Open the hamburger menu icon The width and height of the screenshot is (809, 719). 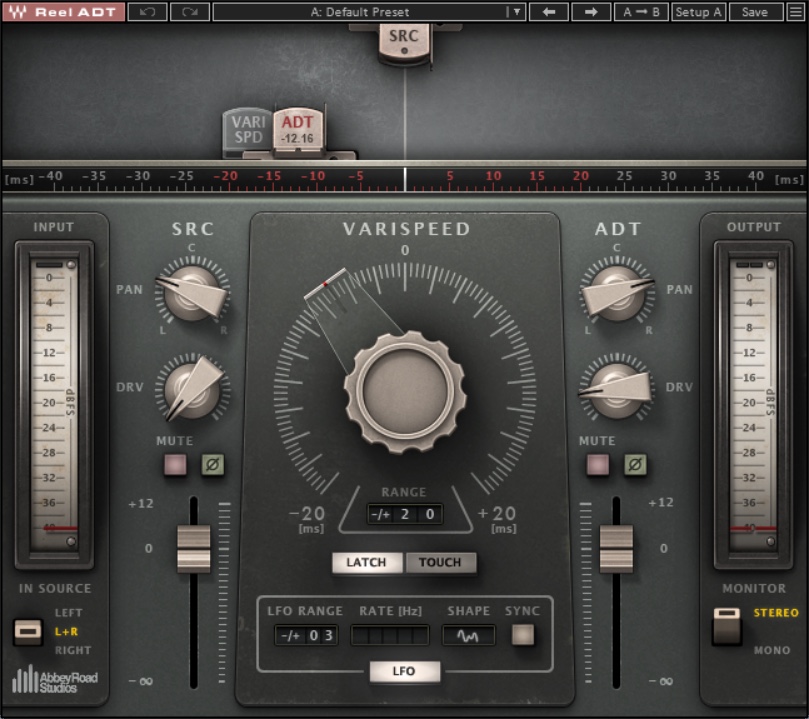tap(796, 12)
